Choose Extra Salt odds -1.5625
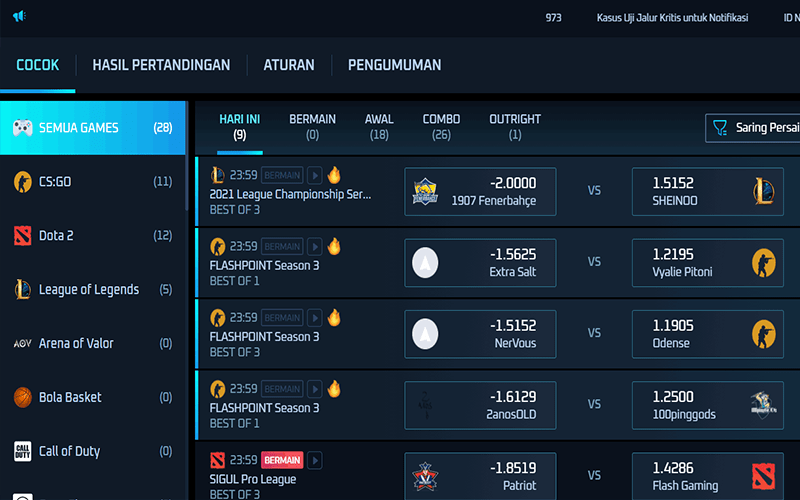Screen dimensions: 800x500 coord(480,263)
